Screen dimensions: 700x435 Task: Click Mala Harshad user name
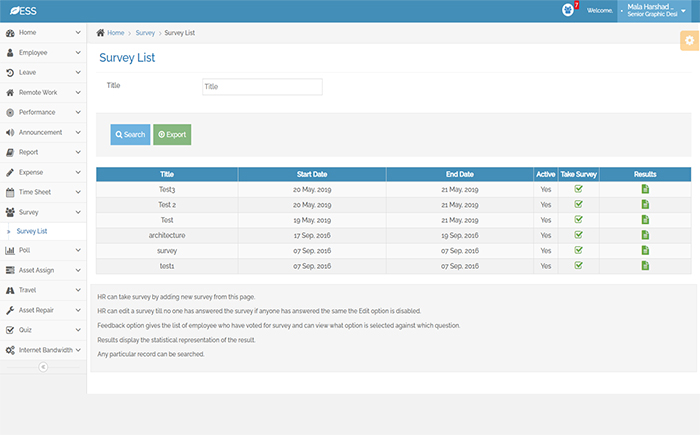[x=648, y=7]
